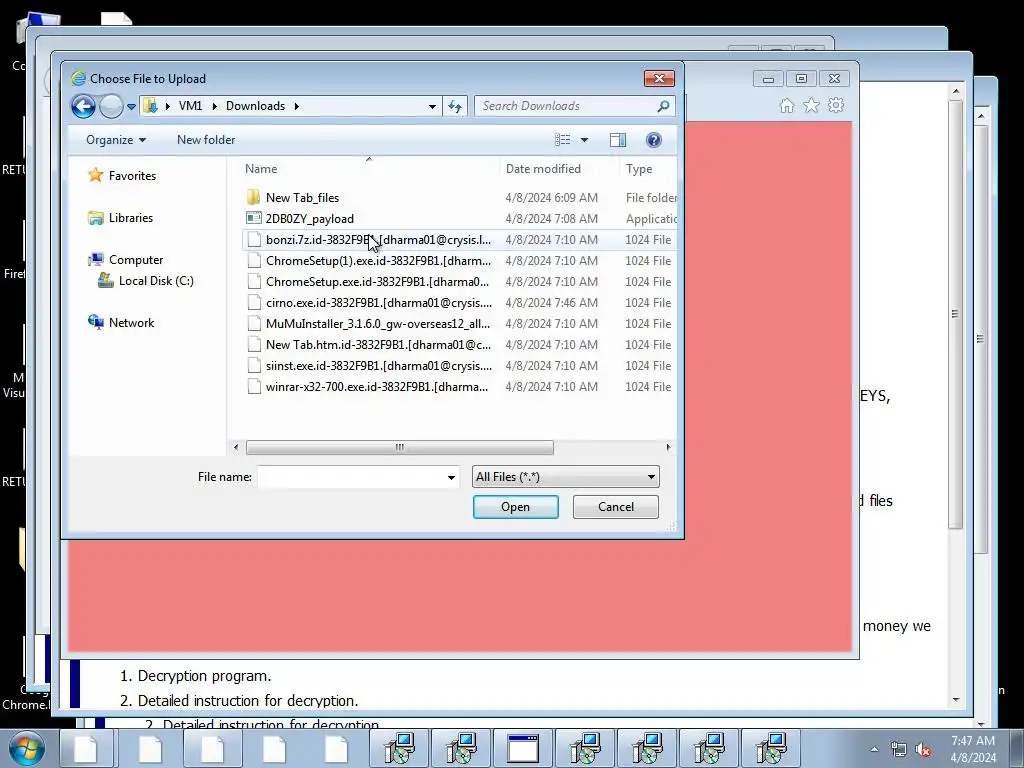Click the change view icon
This screenshot has height=768, width=1024.
[562, 140]
